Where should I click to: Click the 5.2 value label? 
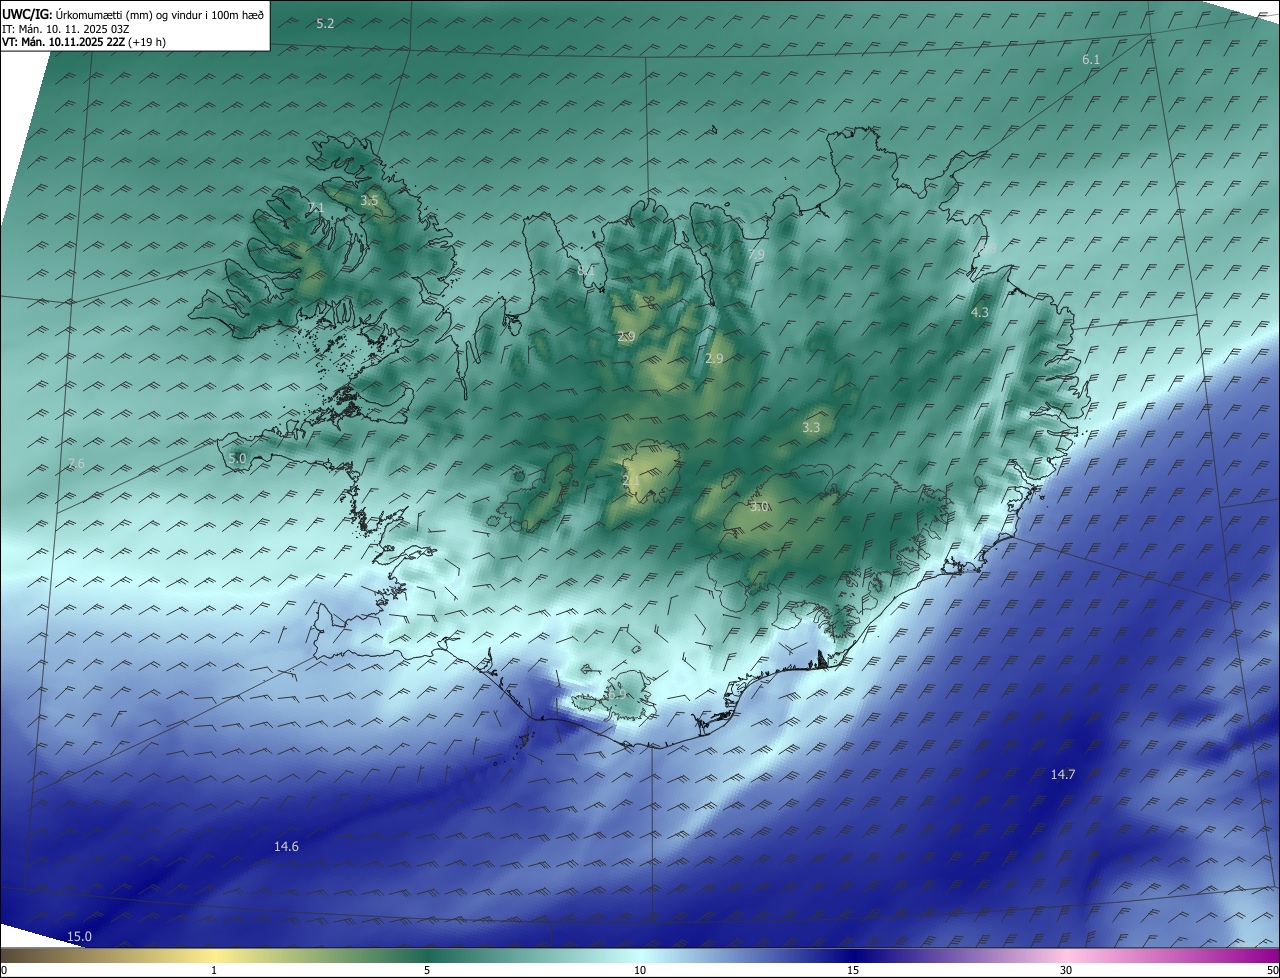(325, 23)
